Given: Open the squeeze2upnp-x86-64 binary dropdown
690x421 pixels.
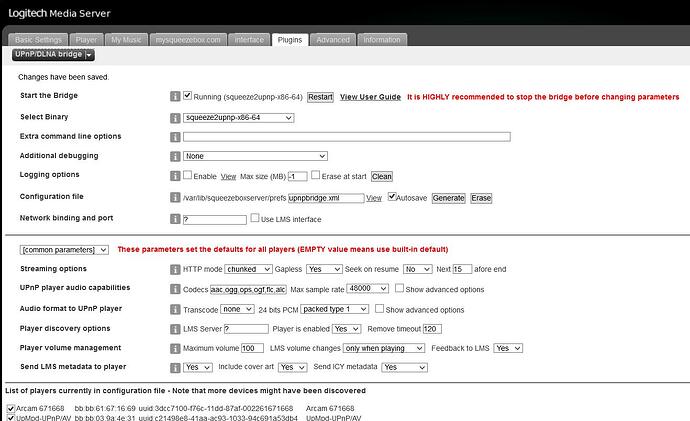Looking at the screenshot, I should 239,118.
